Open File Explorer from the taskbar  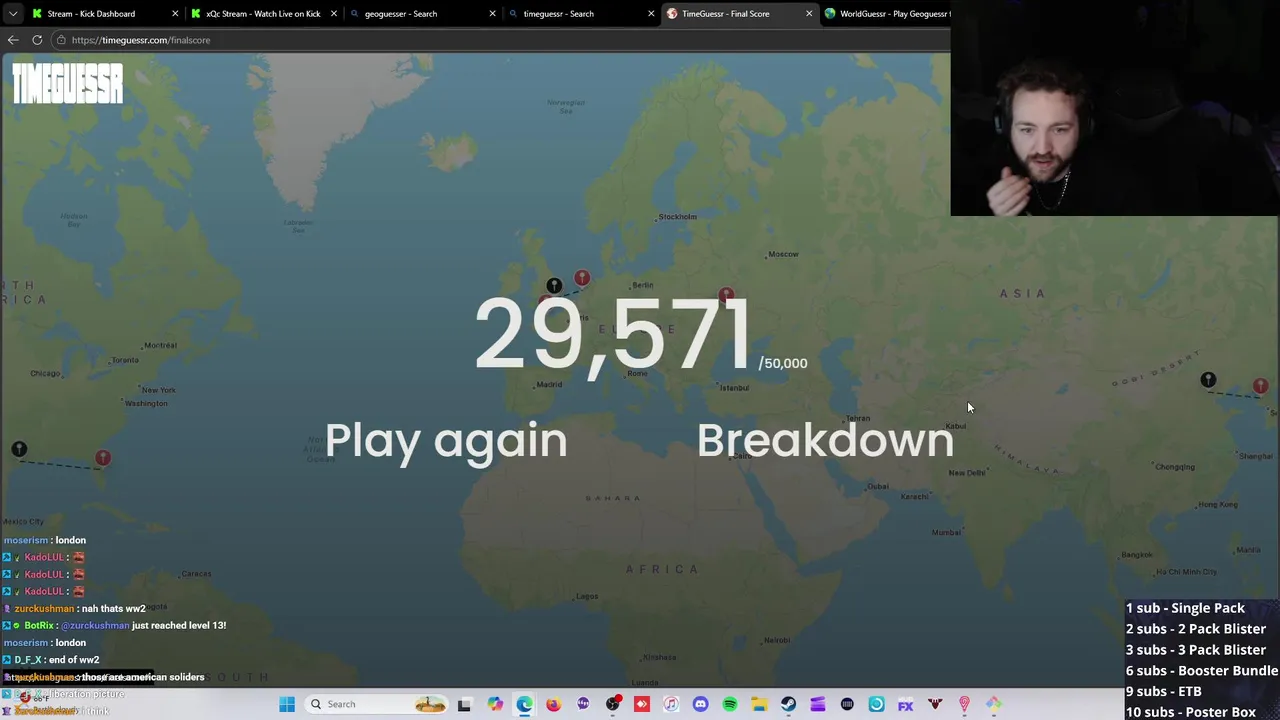coord(759,704)
